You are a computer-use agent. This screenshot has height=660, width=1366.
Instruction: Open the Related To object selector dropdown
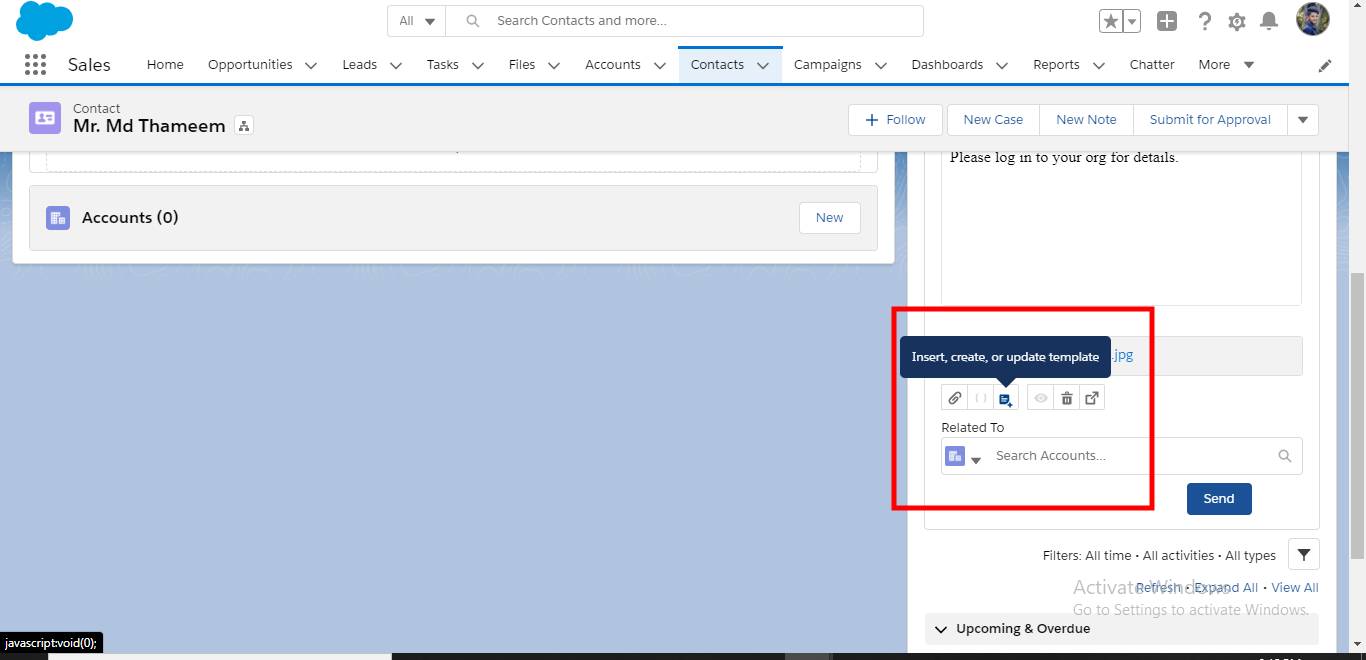click(x=977, y=459)
